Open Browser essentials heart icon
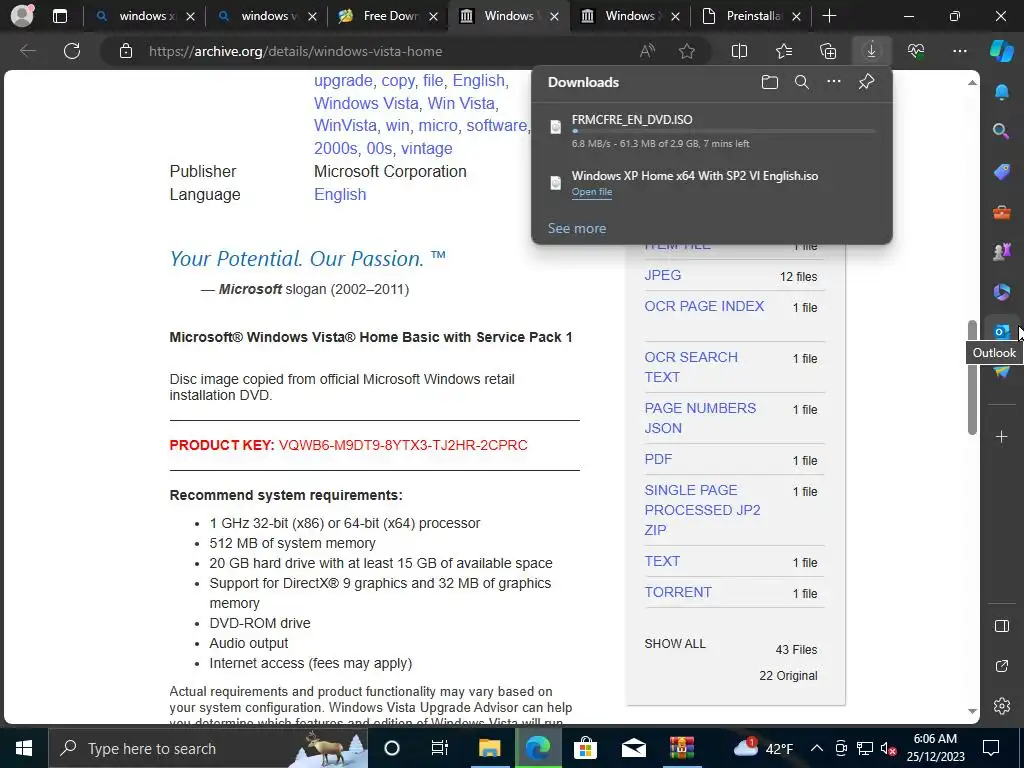The height and width of the screenshot is (768, 1024). (916, 51)
